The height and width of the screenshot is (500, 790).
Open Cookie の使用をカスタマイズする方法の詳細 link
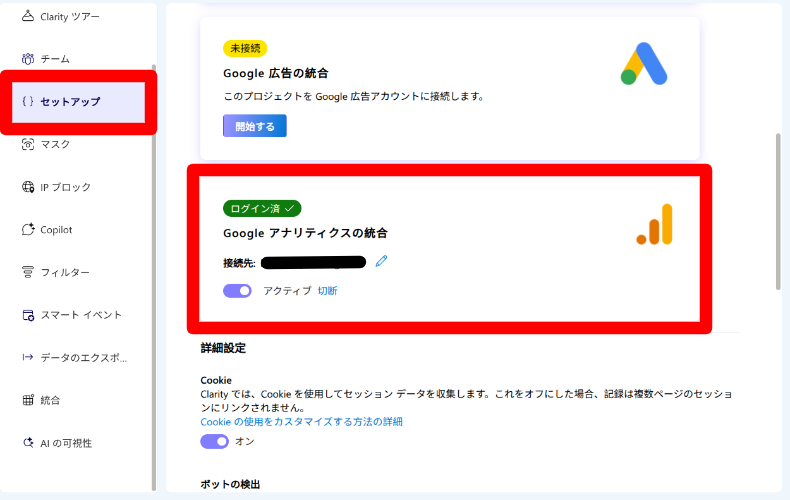(301, 422)
